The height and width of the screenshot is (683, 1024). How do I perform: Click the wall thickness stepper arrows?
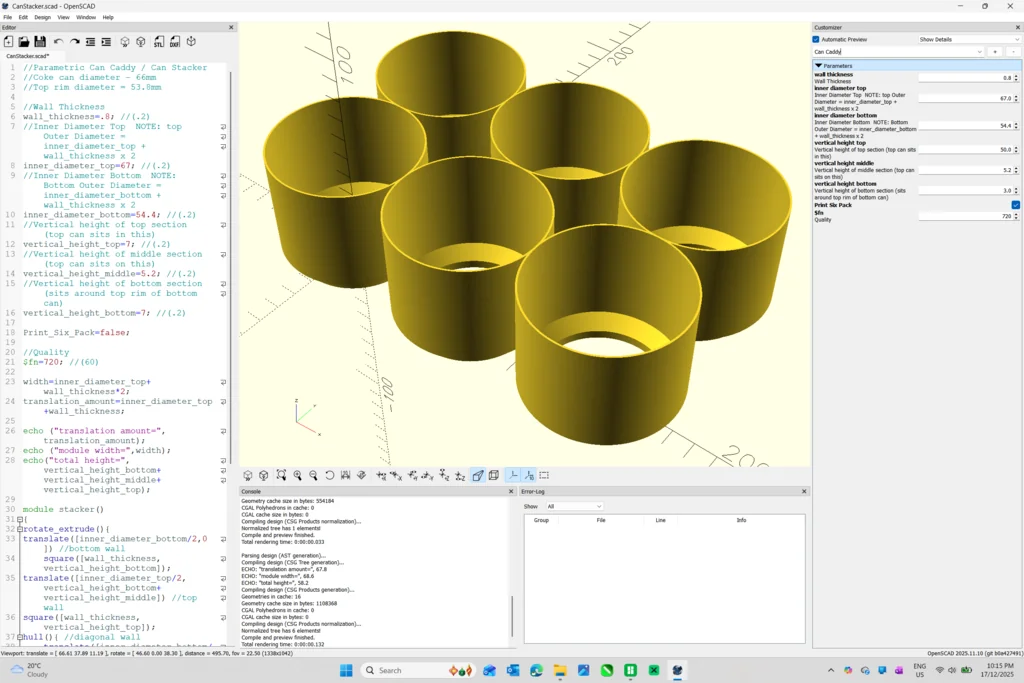coord(1016,78)
